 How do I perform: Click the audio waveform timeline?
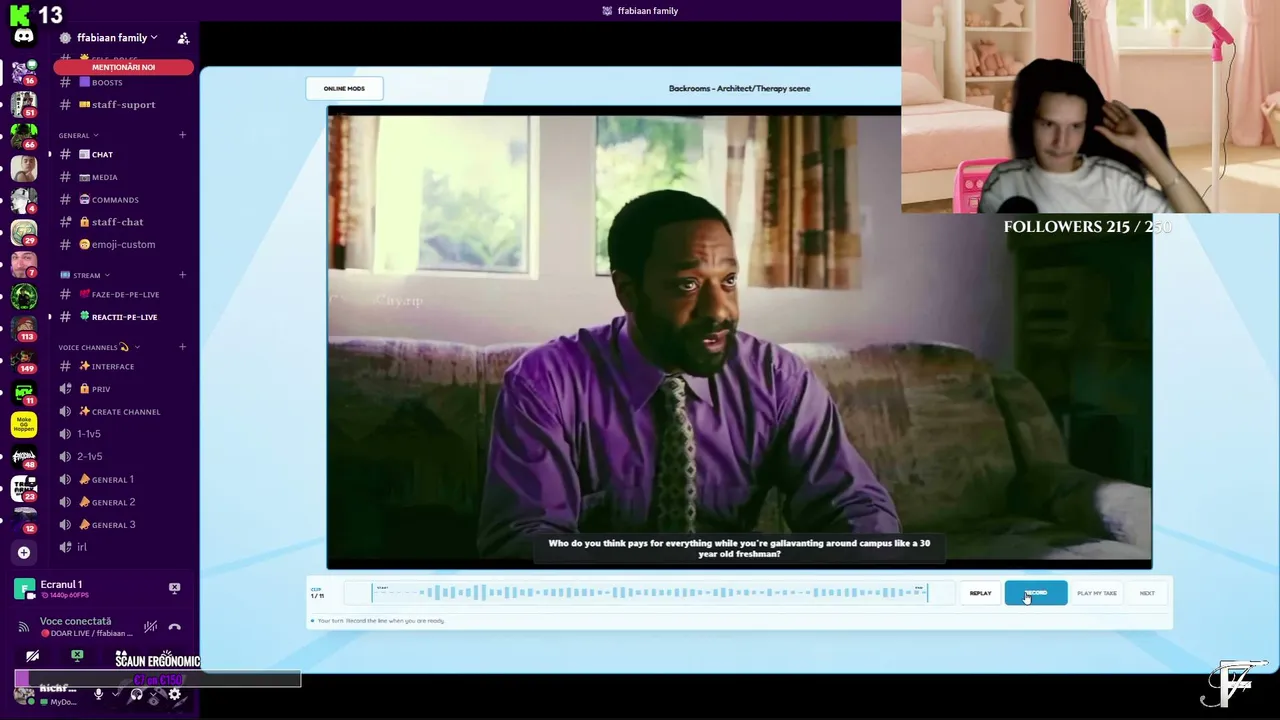pyautogui.click(x=650, y=593)
